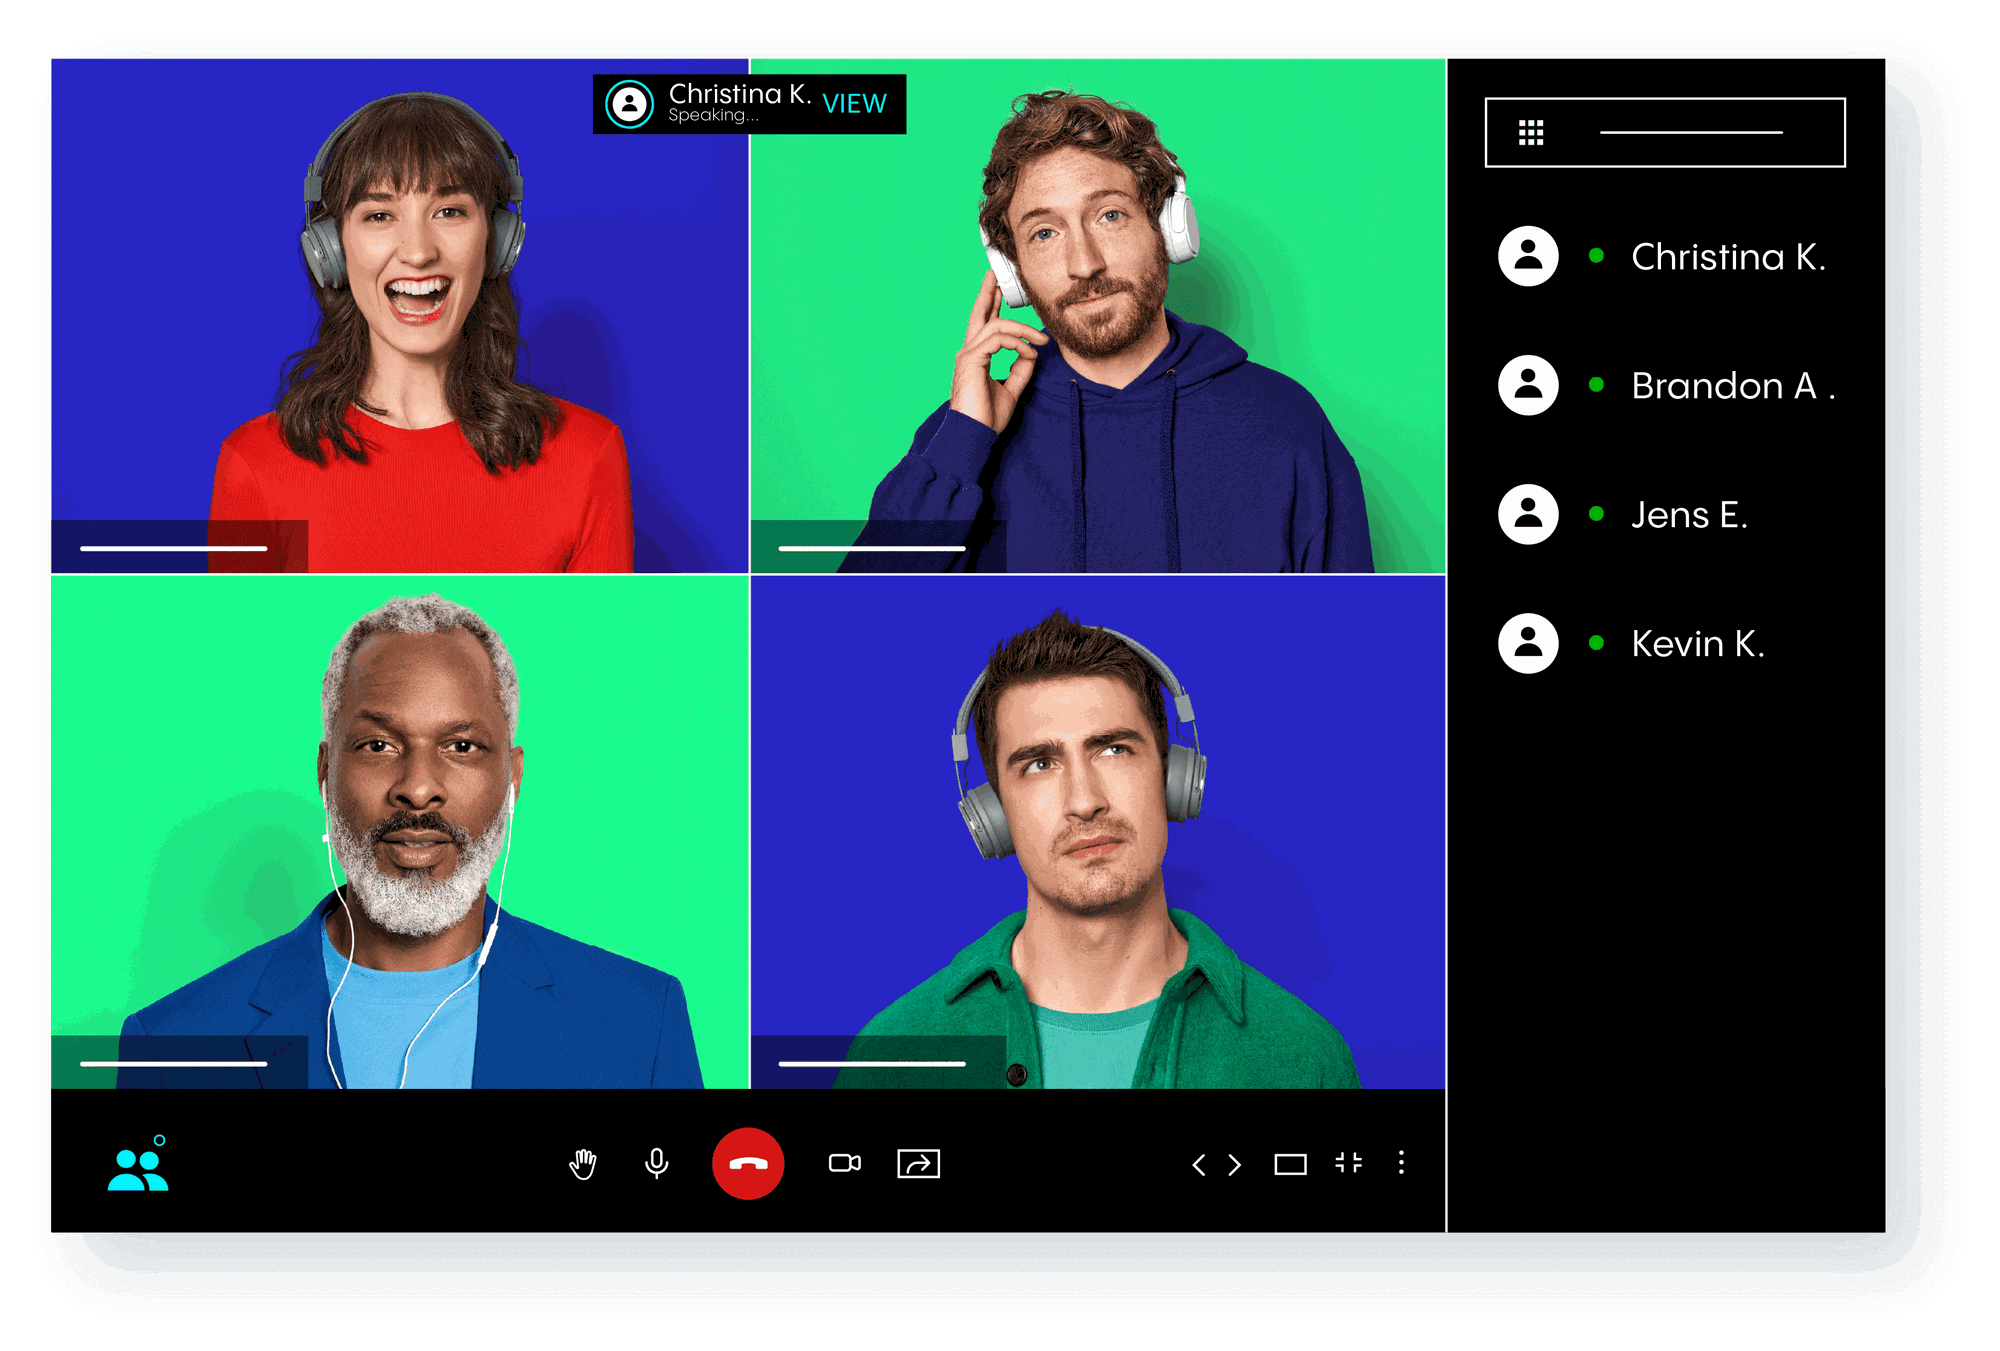The image size is (2000, 1351).
Task: Exit fullscreen with the collapse icon
Action: coord(1348,1163)
